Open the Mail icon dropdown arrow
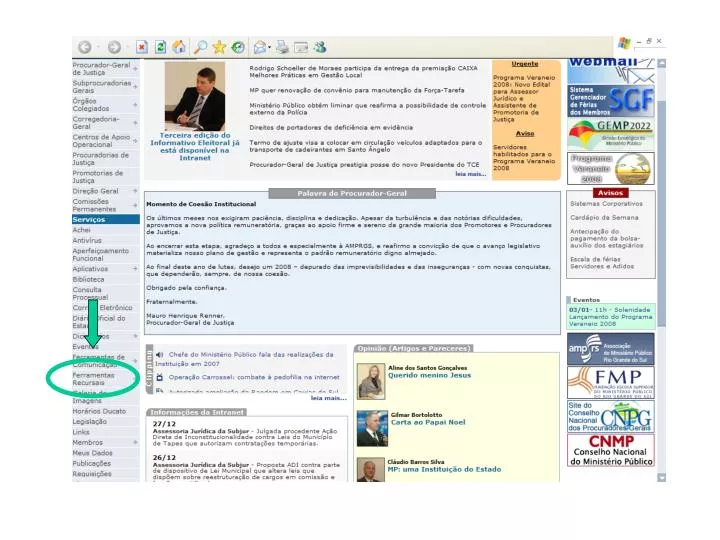 (x=270, y=47)
